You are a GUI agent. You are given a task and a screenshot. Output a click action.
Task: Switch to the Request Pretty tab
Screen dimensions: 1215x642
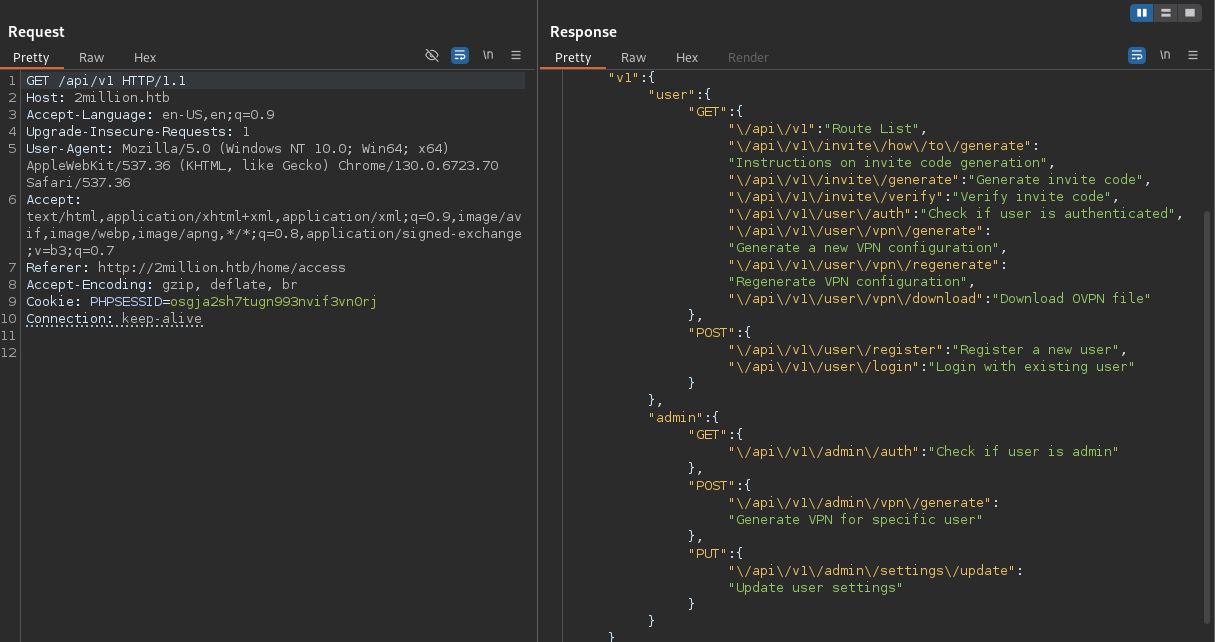[x=31, y=58]
